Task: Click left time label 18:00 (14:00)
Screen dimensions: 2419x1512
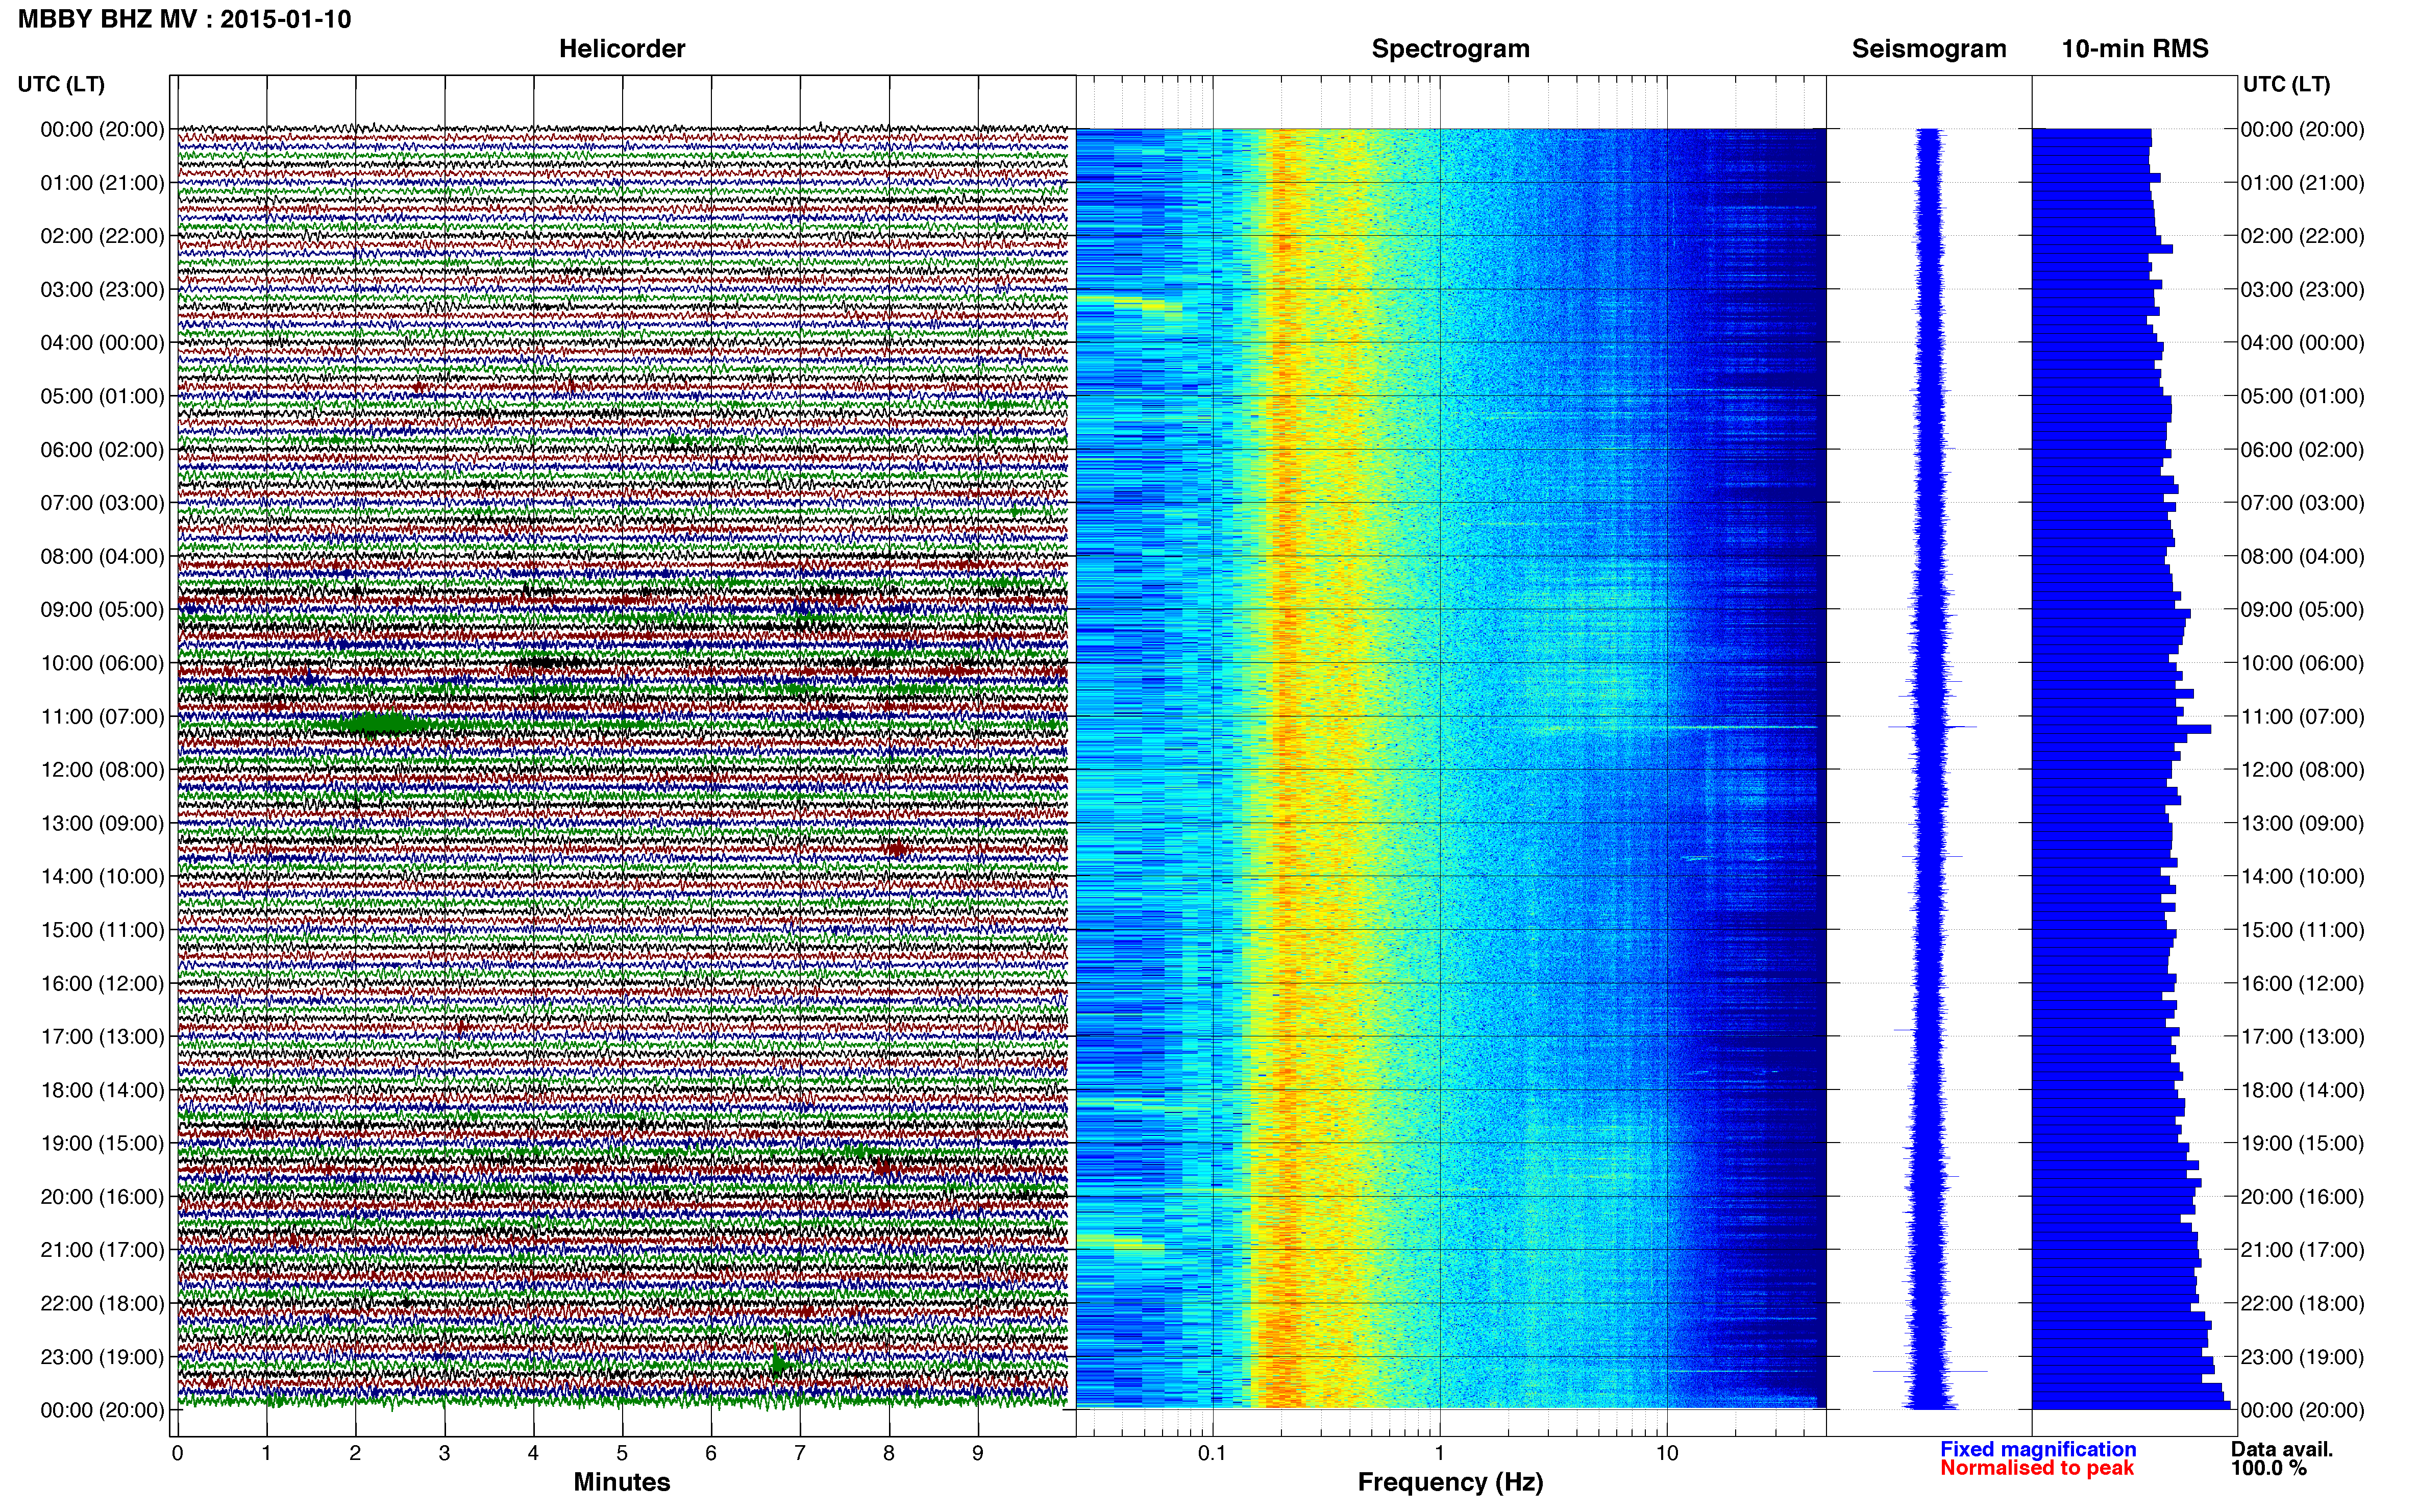Action: pos(102,1090)
